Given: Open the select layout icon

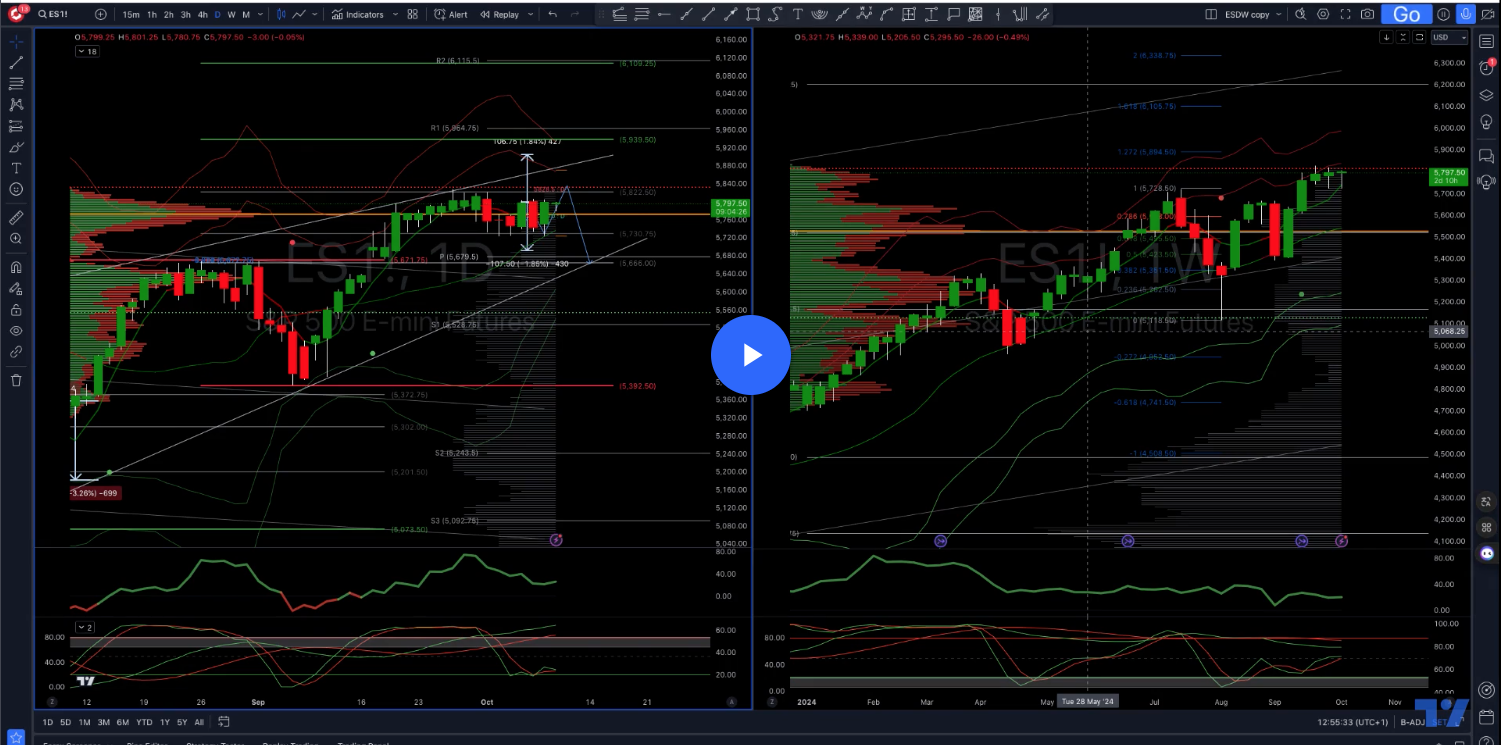Looking at the screenshot, I should pos(1212,14).
